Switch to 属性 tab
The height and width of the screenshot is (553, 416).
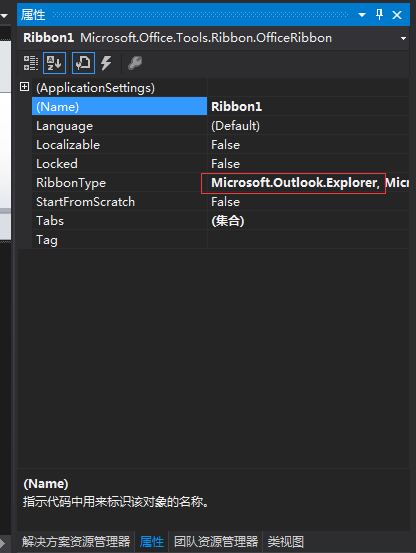(x=152, y=541)
